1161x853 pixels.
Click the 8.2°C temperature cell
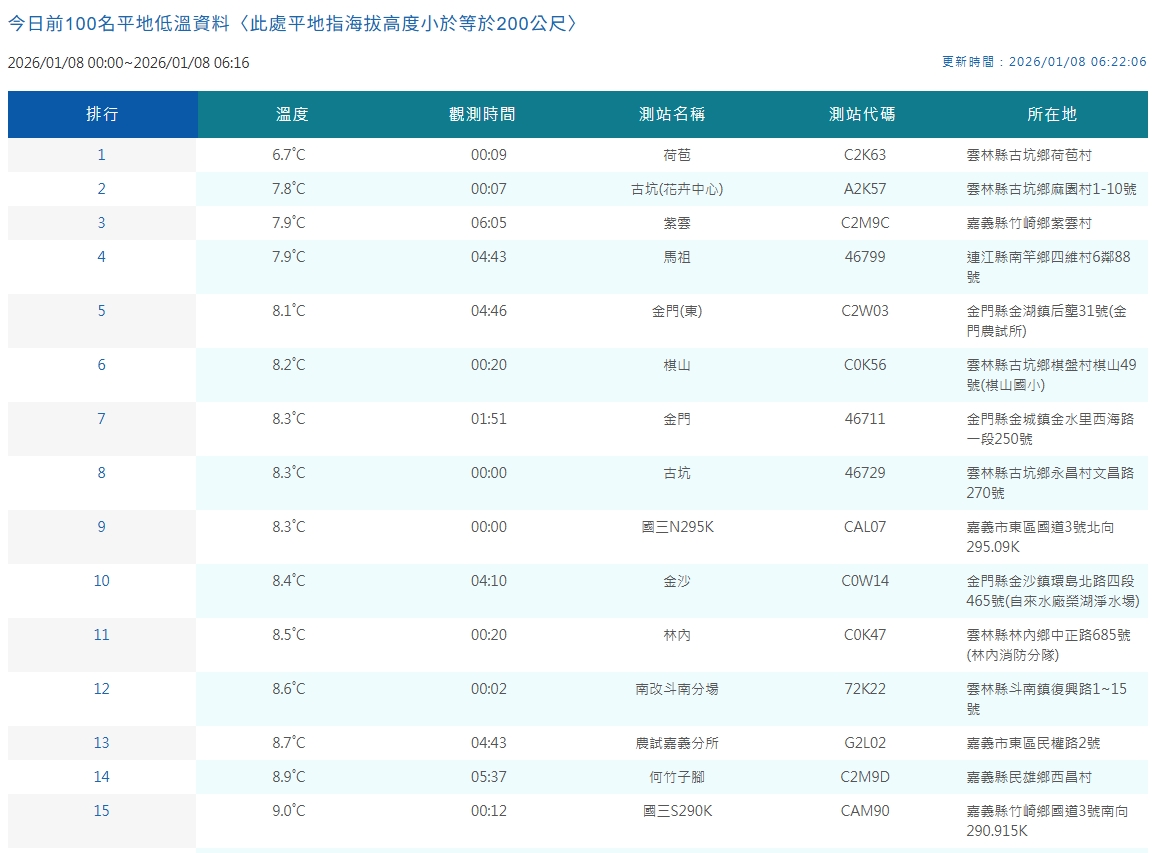(x=289, y=365)
